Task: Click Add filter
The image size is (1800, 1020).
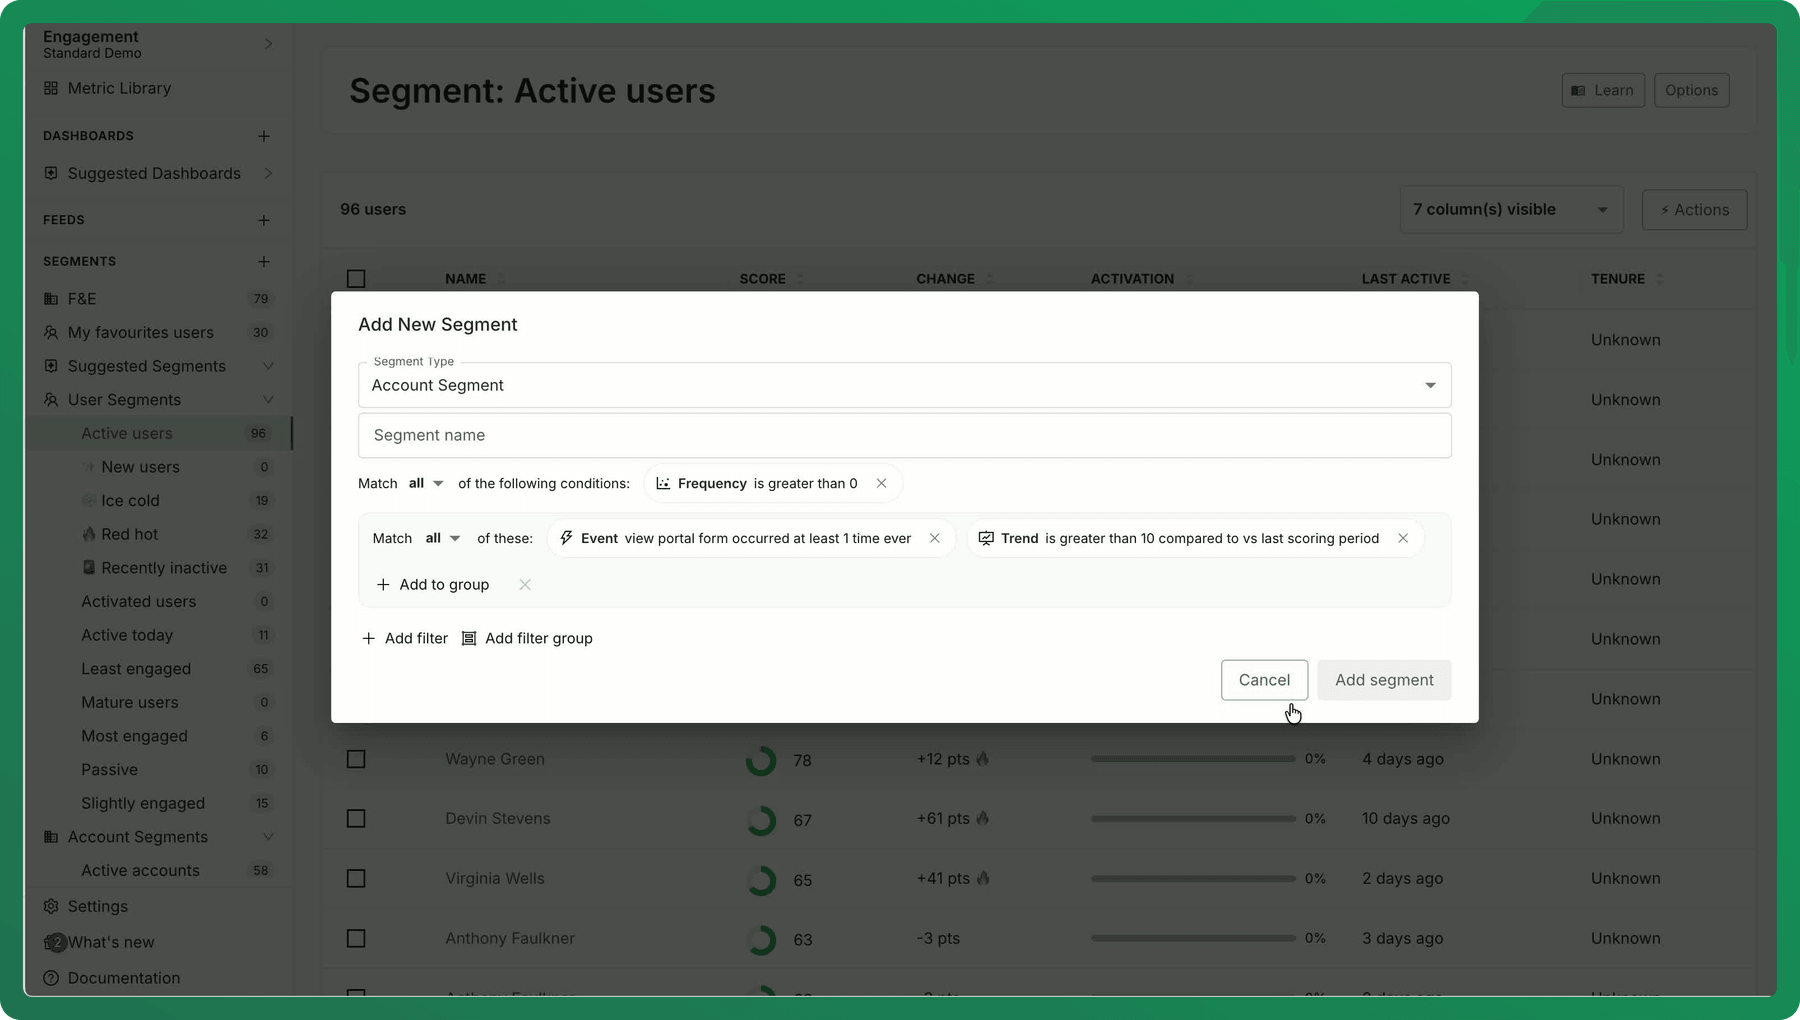Action: [405, 638]
